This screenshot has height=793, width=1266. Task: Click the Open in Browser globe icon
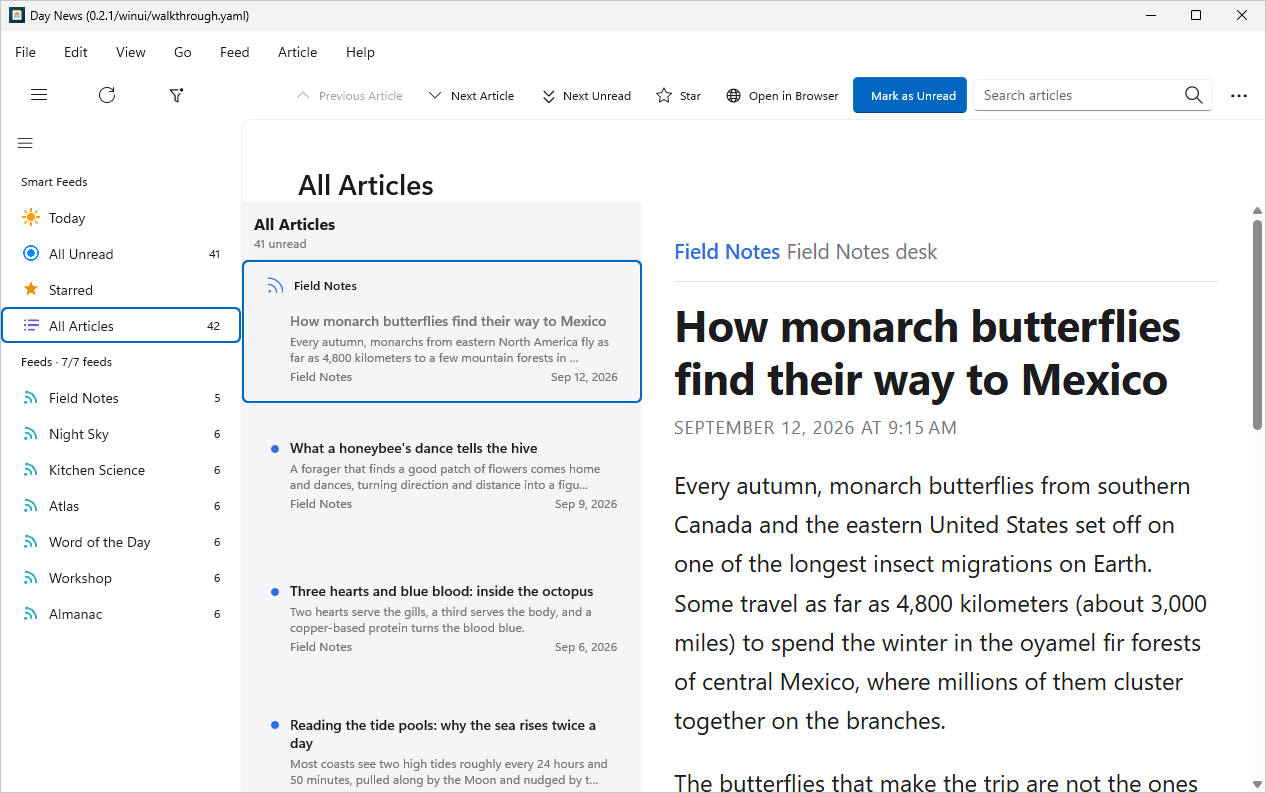(x=733, y=96)
